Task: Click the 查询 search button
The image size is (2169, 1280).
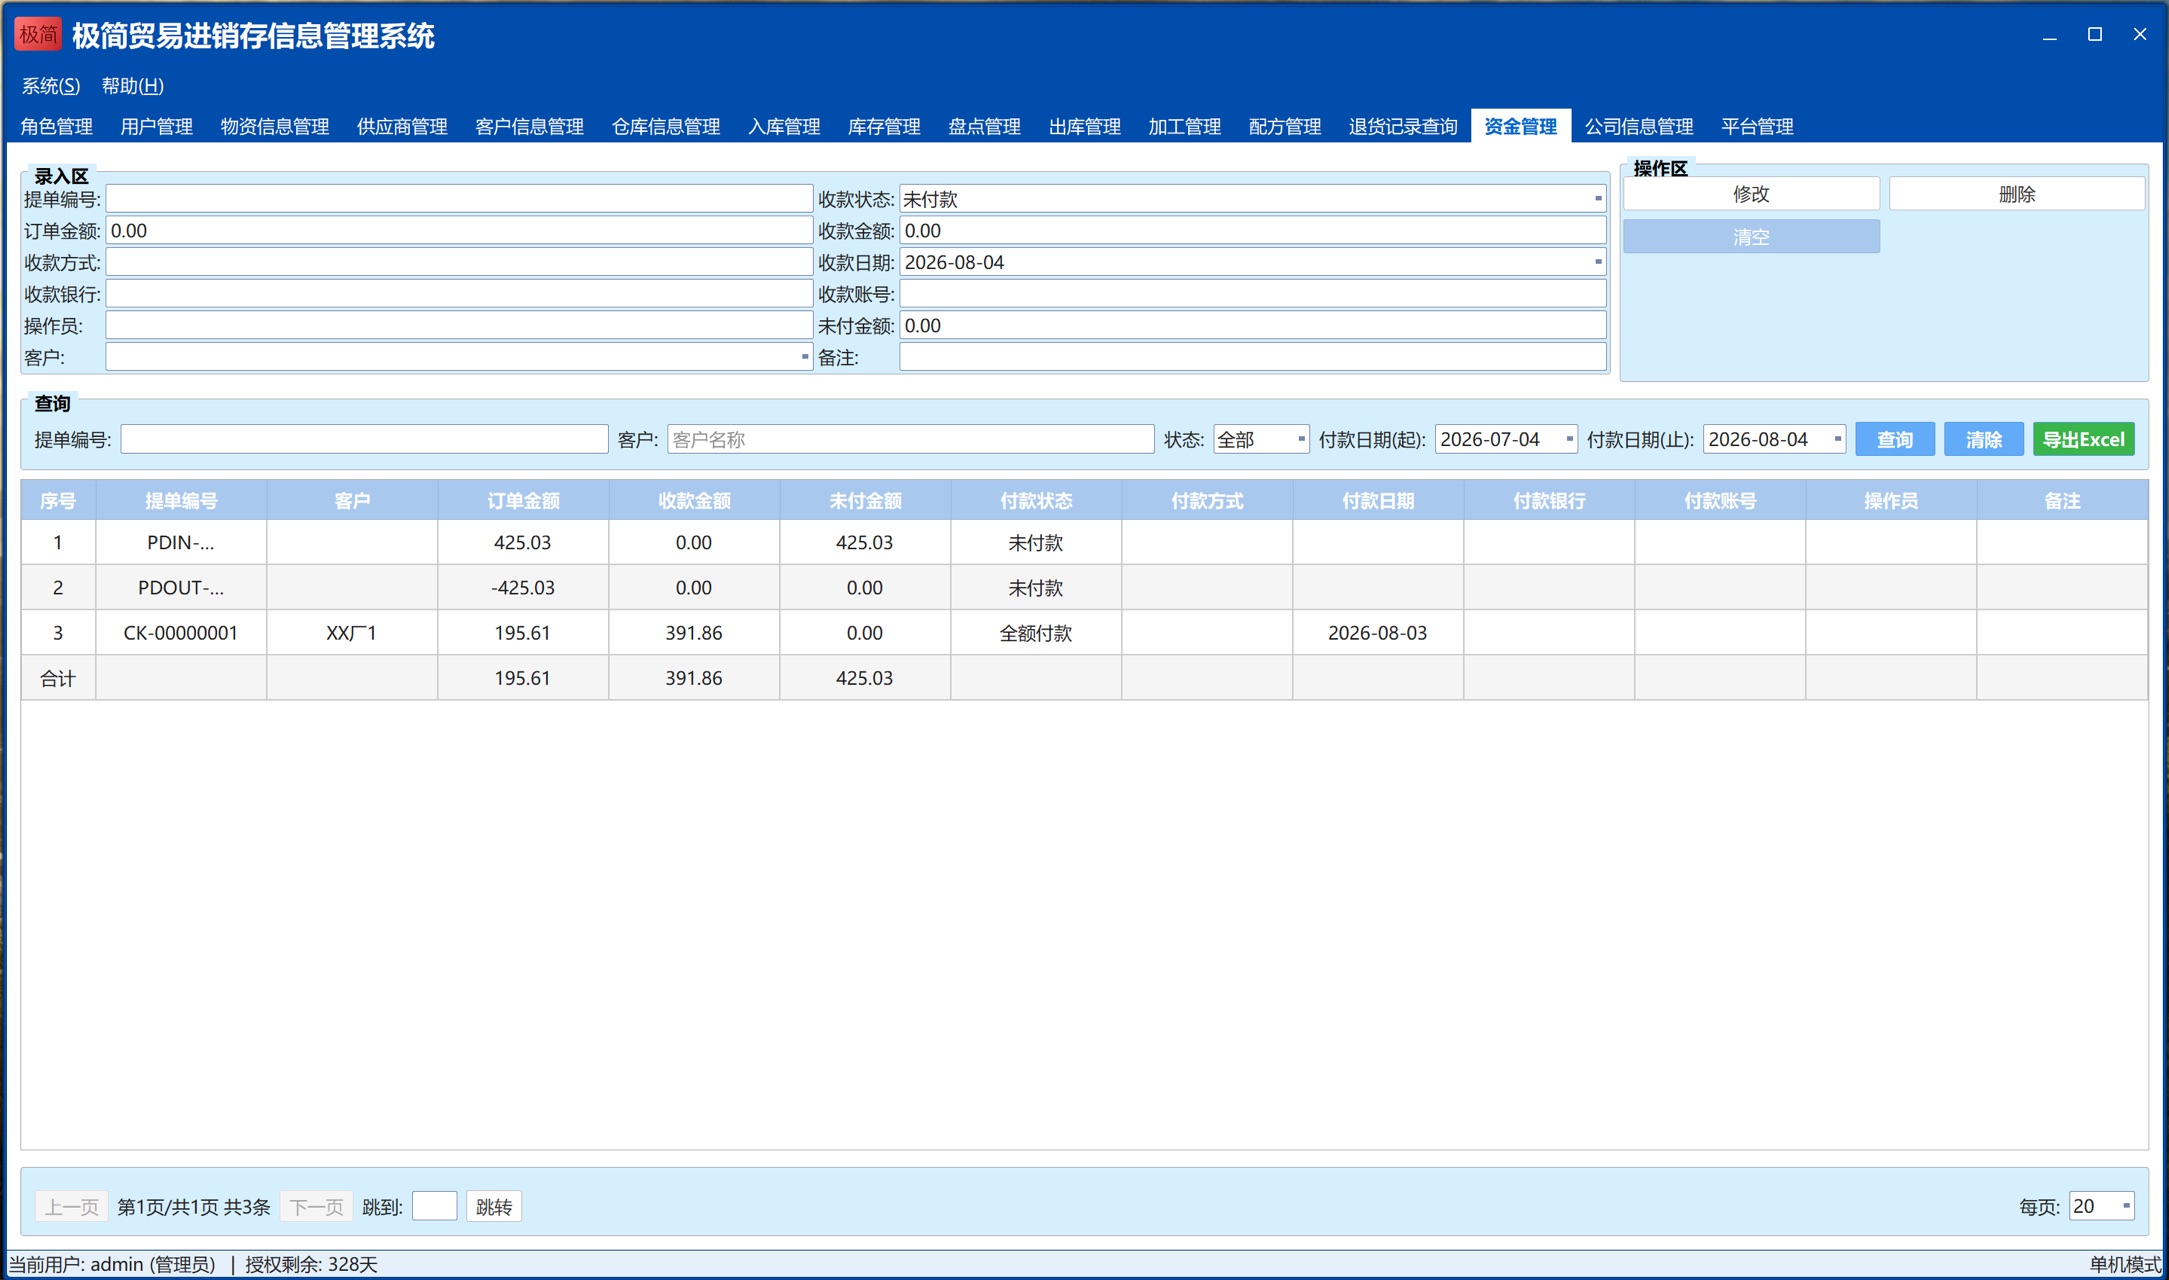Action: tap(1894, 439)
